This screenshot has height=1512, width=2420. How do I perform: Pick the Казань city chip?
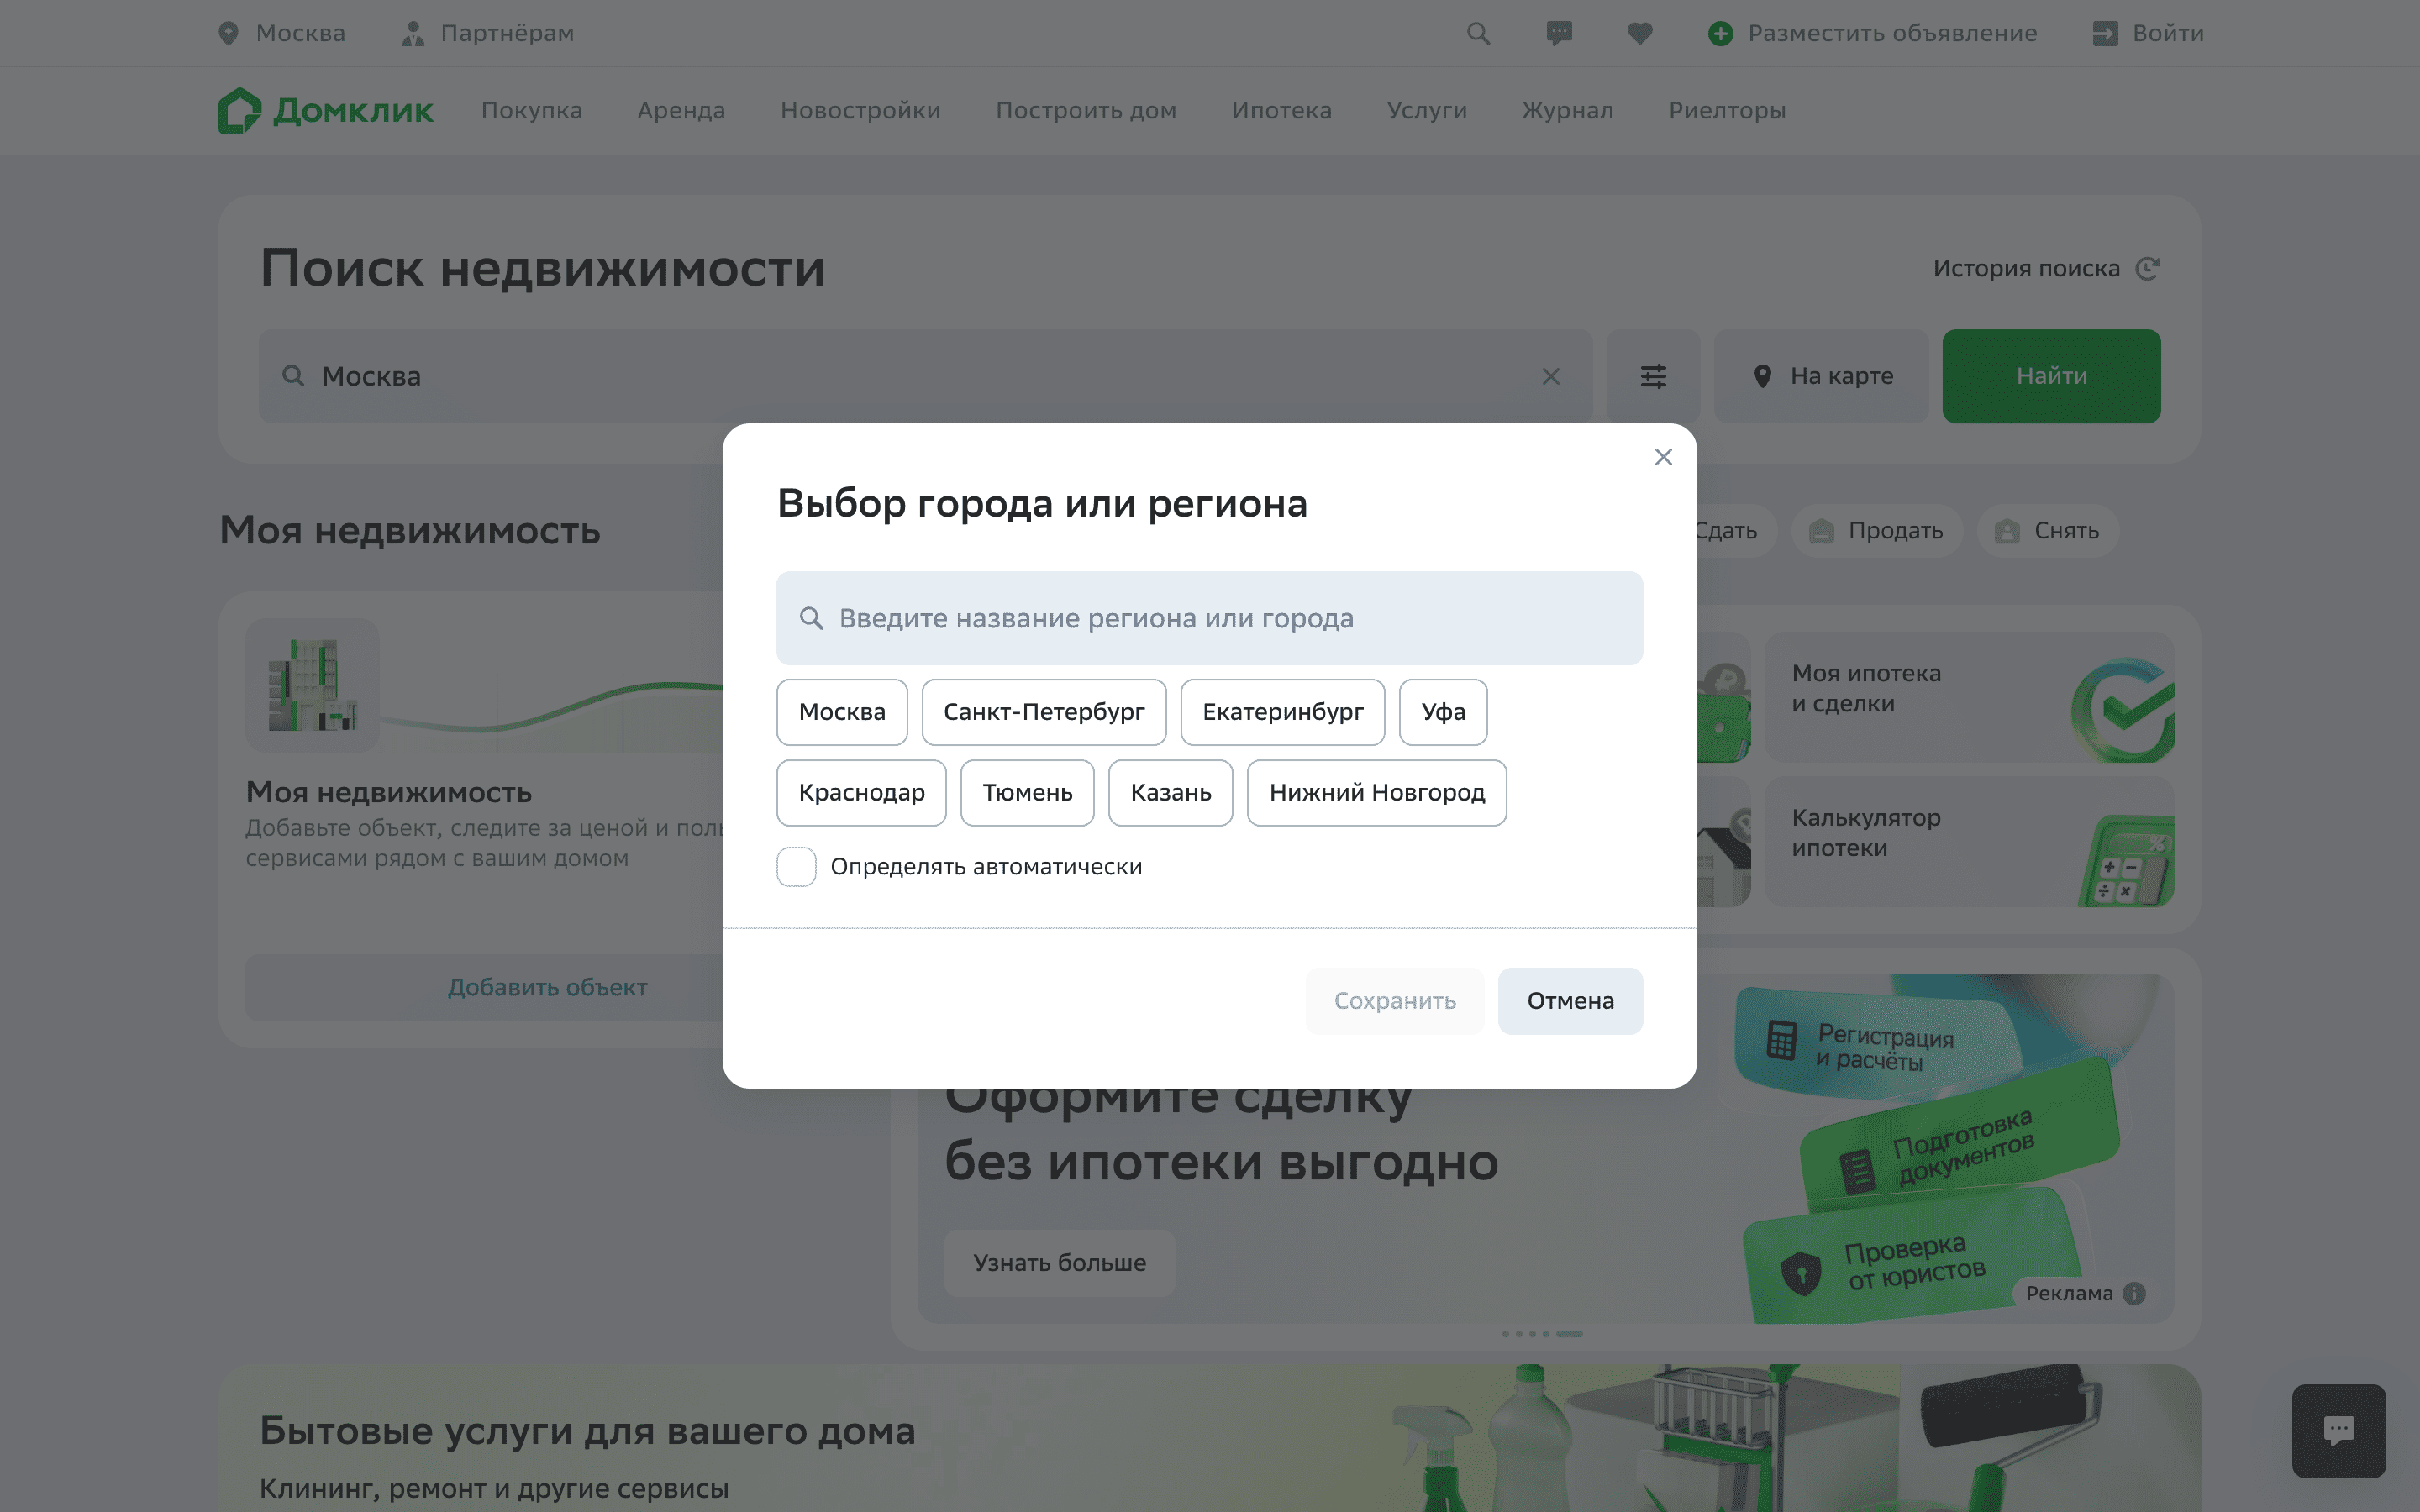click(1170, 793)
